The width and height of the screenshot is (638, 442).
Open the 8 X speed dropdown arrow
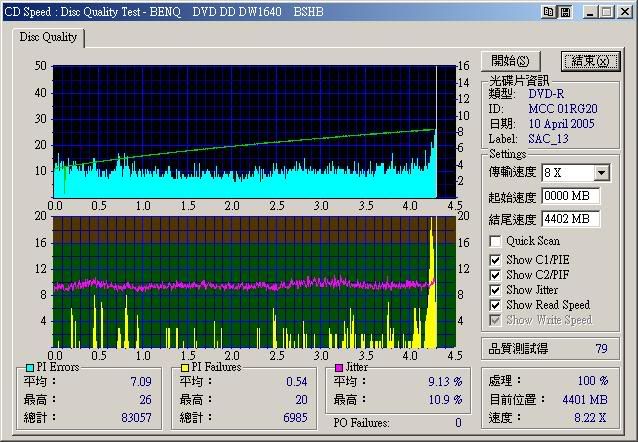point(601,173)
